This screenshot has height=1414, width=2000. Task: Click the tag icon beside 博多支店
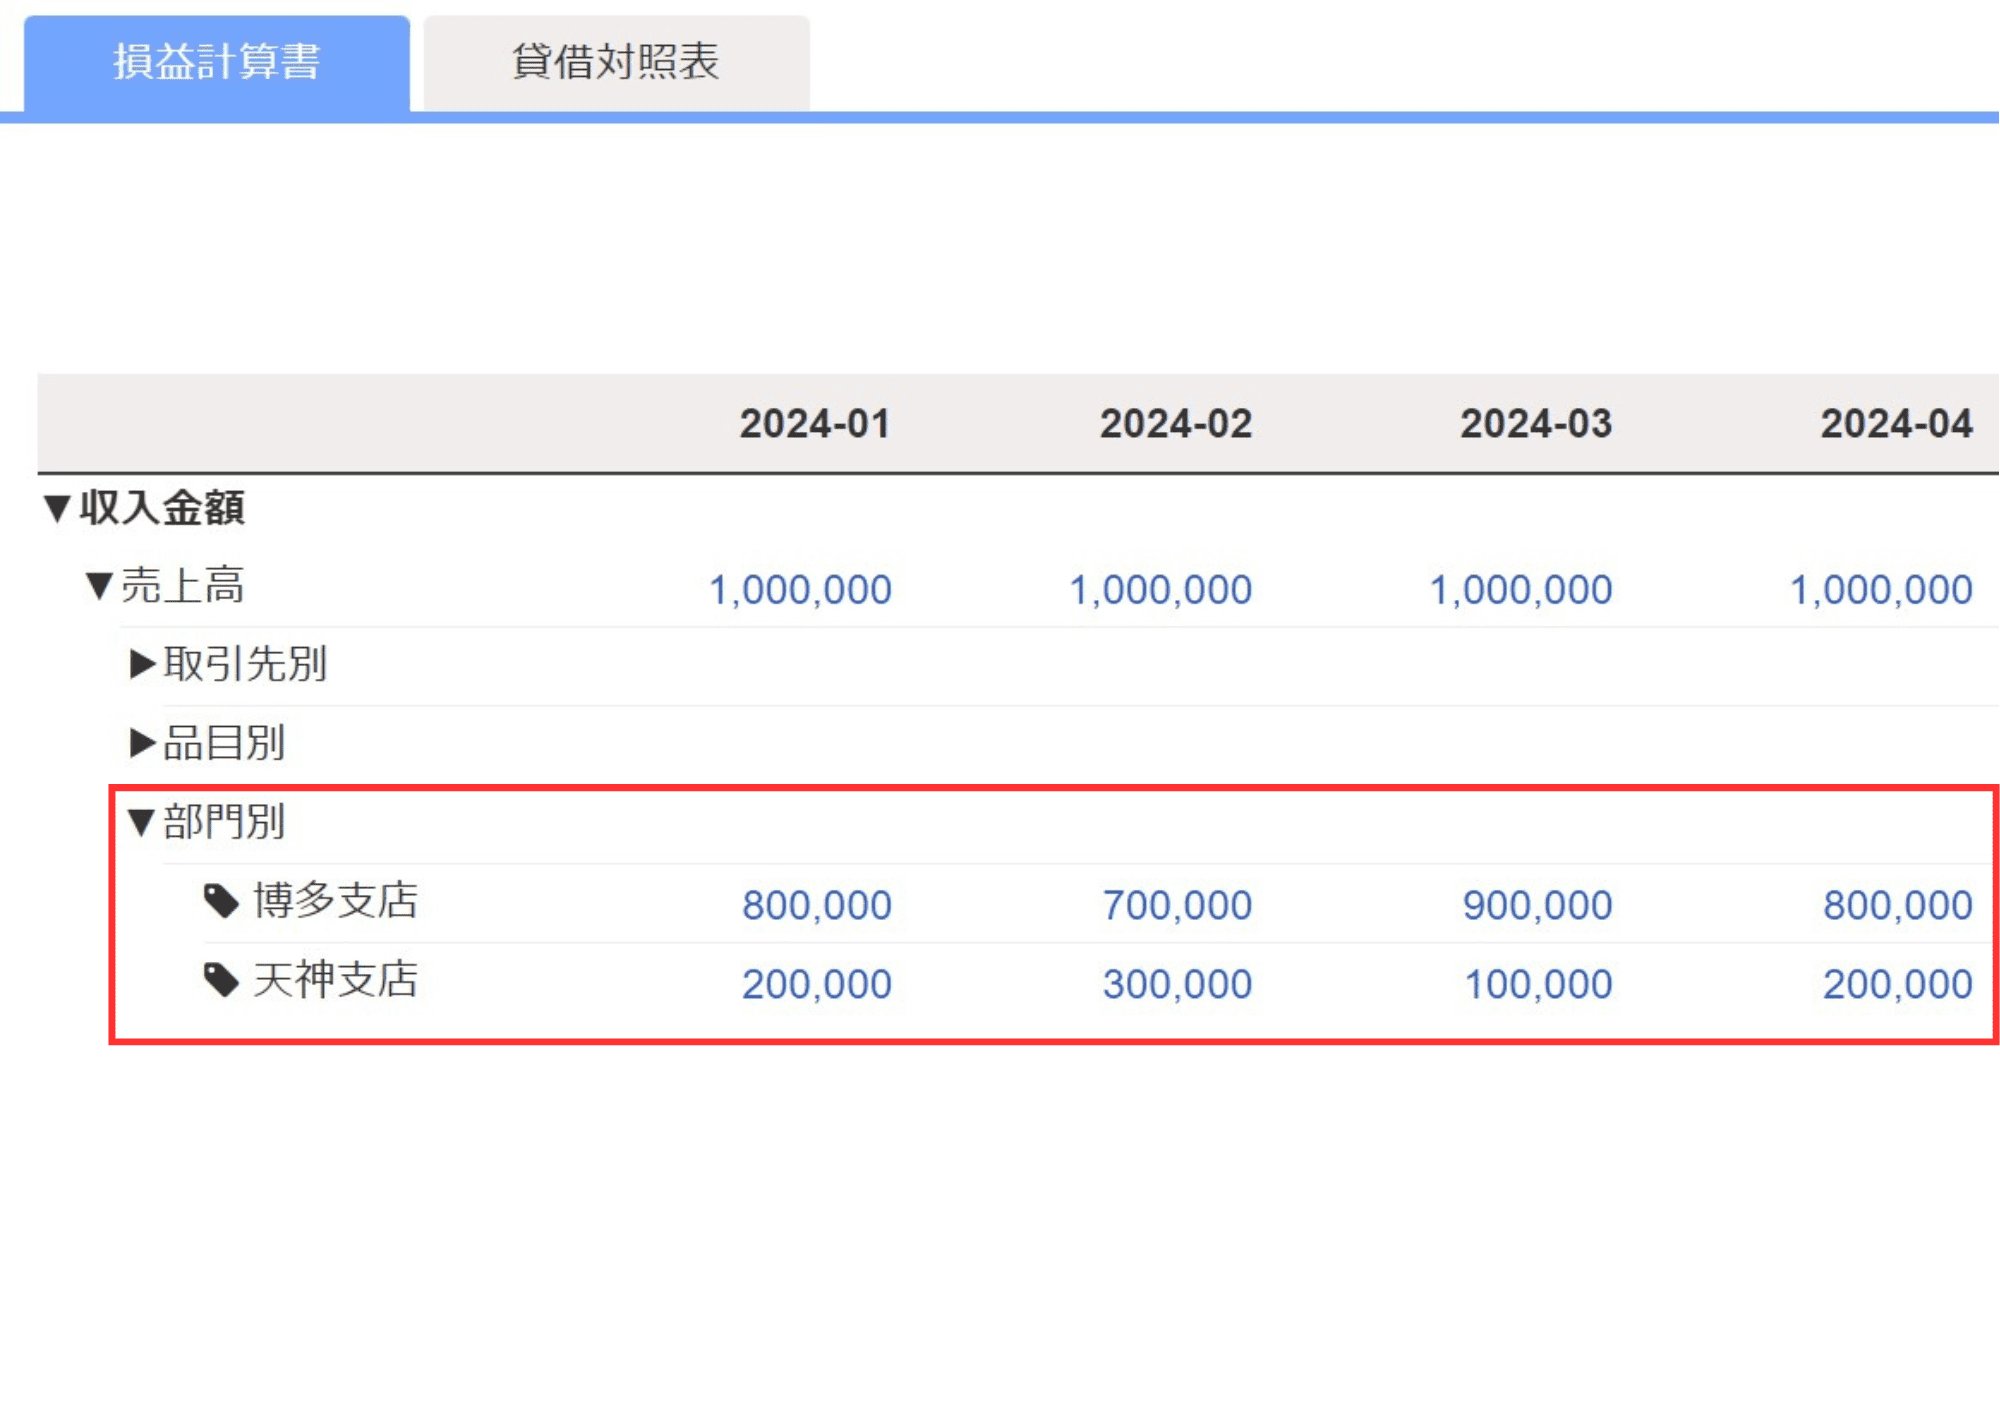coord(221,901)
